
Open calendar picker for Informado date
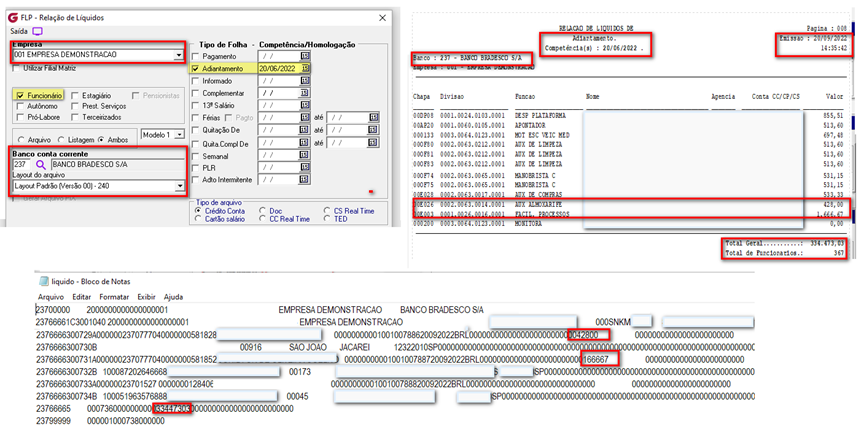click(x=305, y=81)
